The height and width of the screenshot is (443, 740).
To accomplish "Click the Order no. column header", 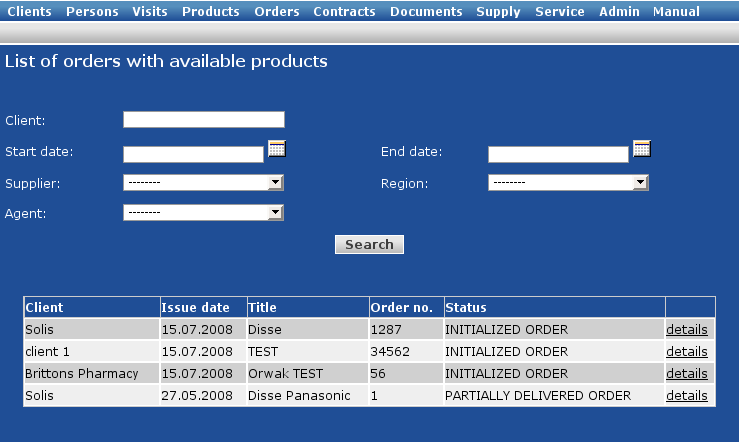I will point(406,307).
